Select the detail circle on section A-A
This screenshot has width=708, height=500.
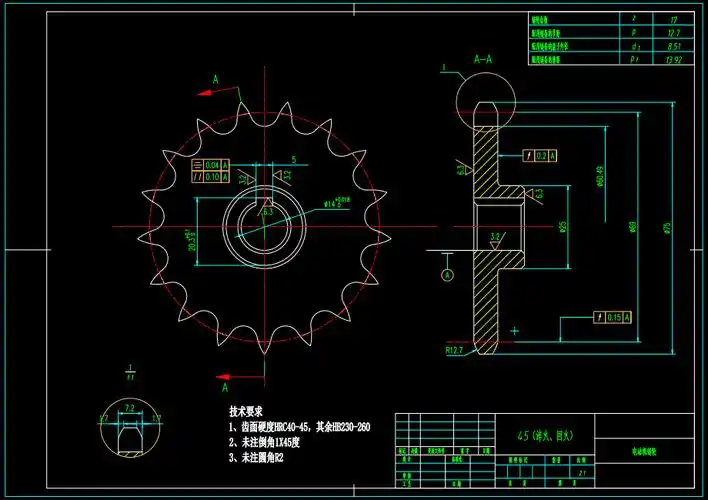pyautogui.click(x=485, y=100)
